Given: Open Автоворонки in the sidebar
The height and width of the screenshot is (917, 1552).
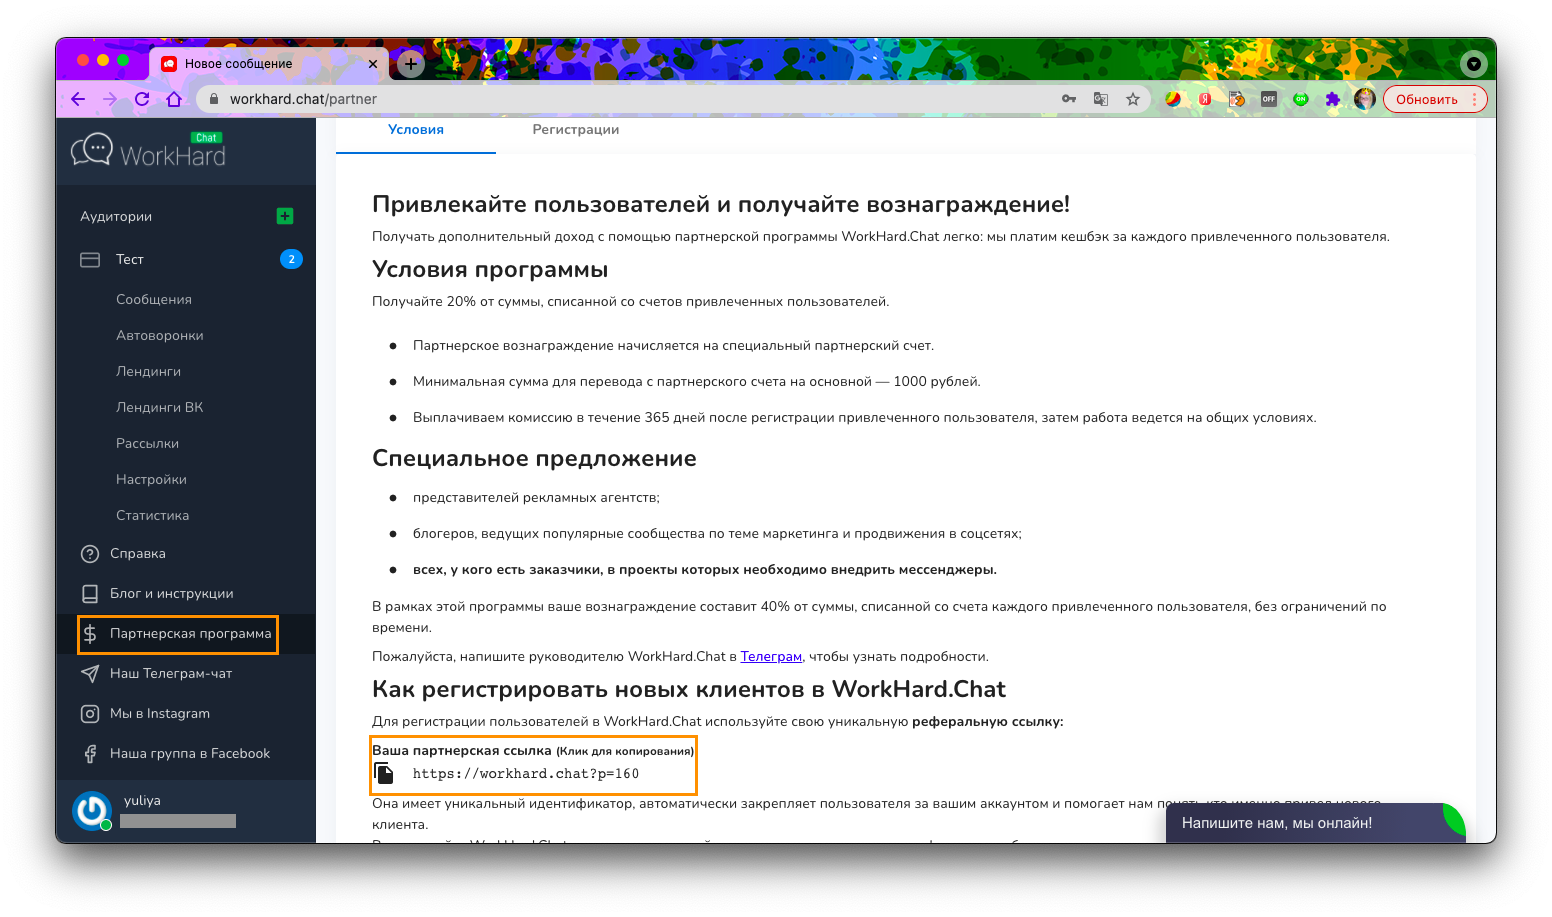Looking at the screenshot, I should click(160, 335).
